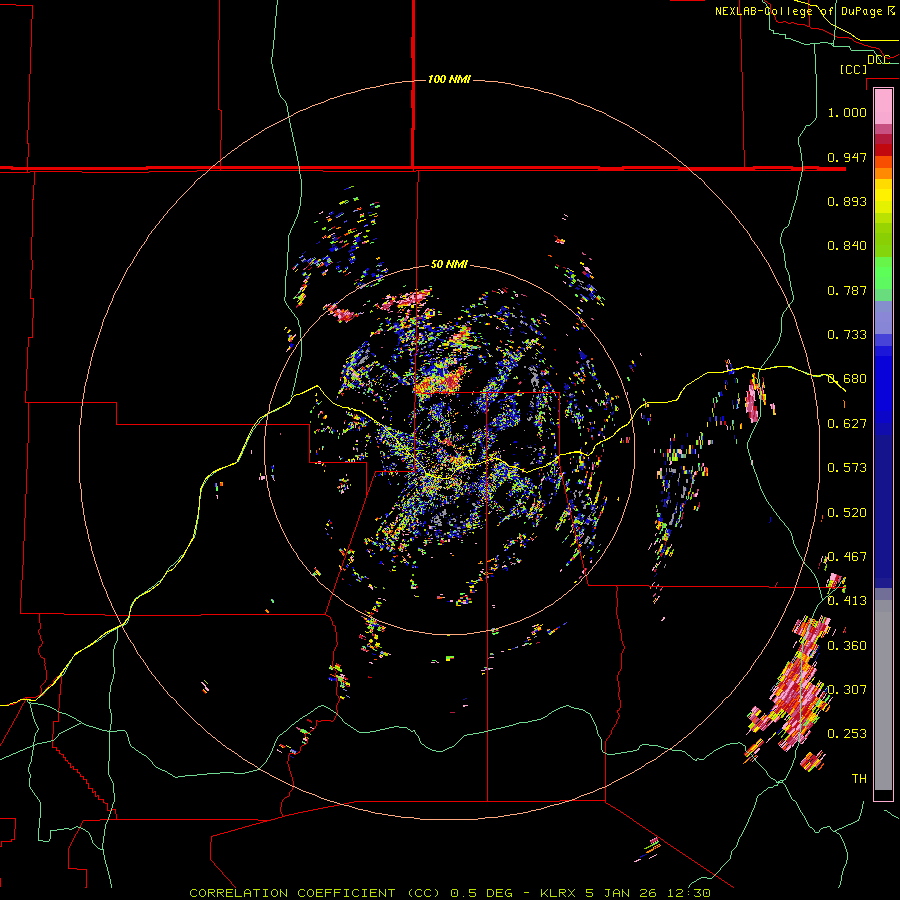Click the [CC] legend title

(853, 69)
